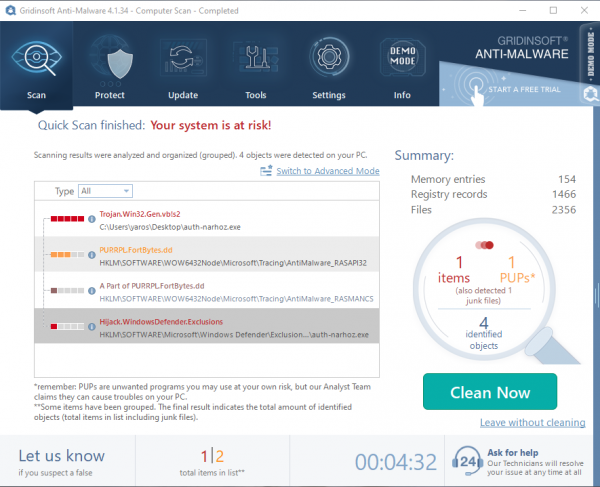Open the Type filter dropdown

pyautogui.click(x=105, y=191)
